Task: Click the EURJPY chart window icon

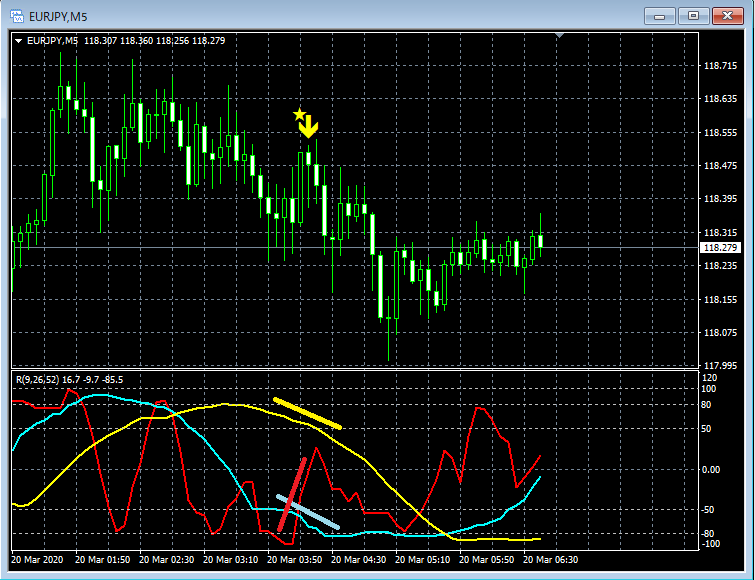Action: tap(17, 16)
